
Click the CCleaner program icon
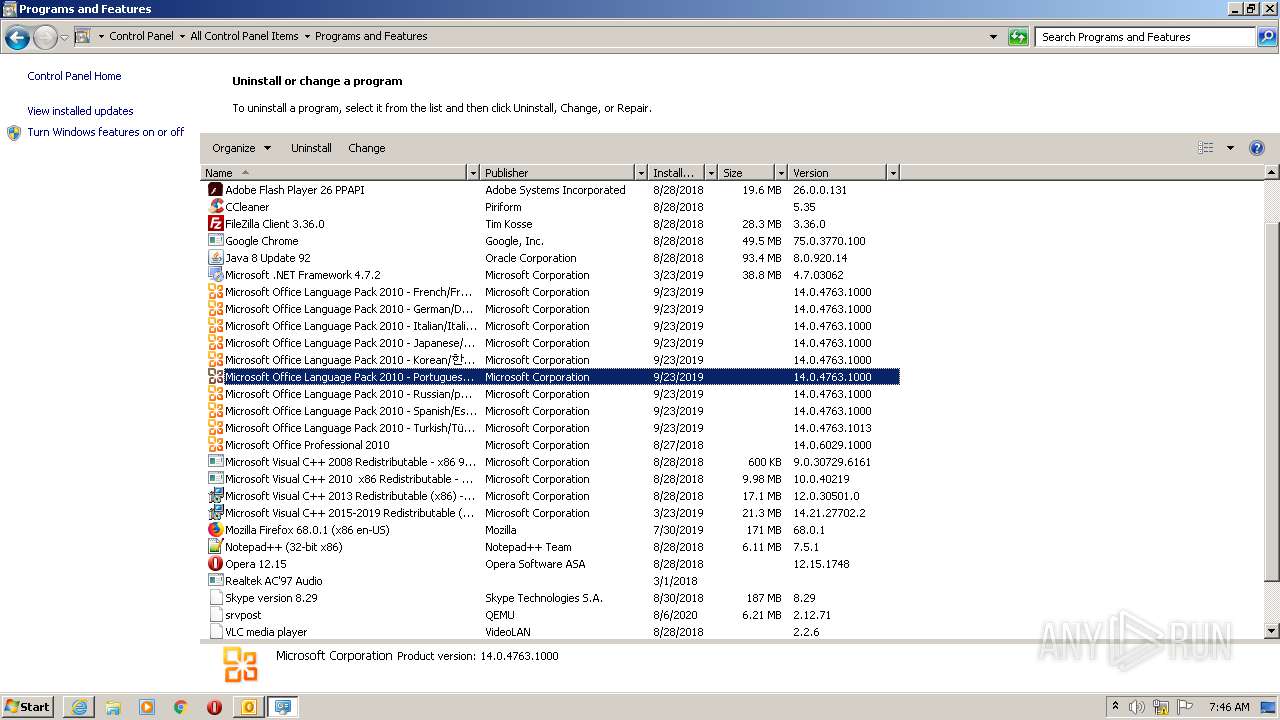coord(215,207)
